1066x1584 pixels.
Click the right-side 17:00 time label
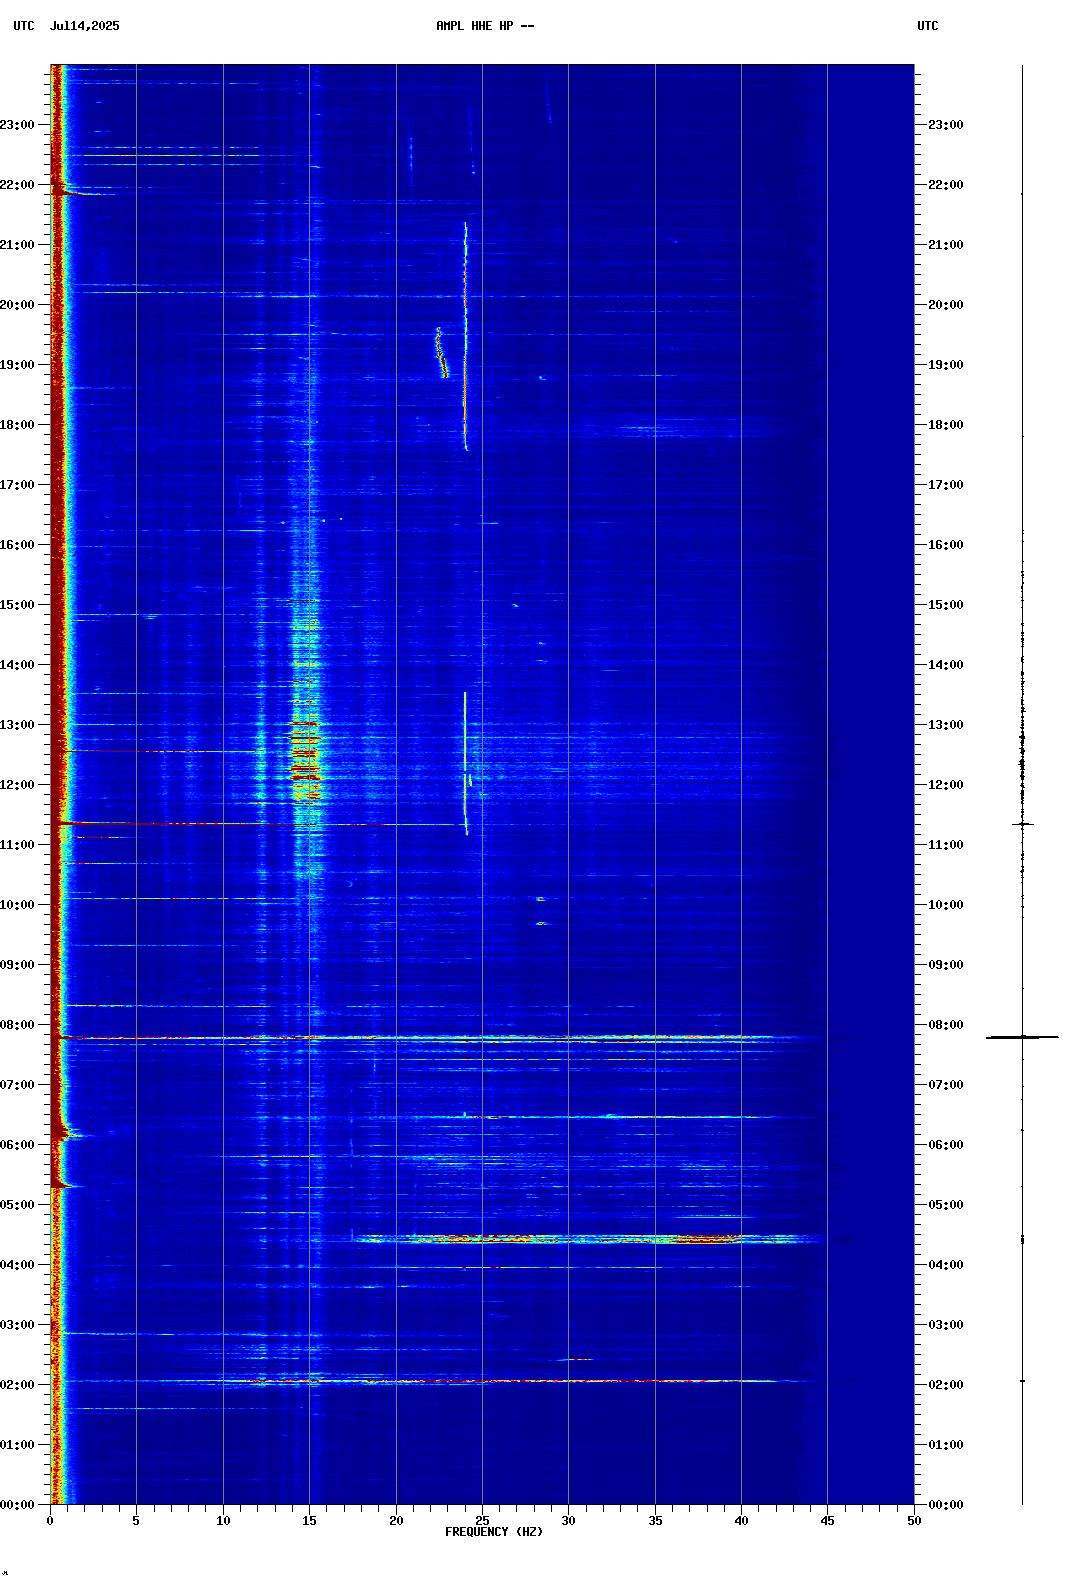[946, 485]
